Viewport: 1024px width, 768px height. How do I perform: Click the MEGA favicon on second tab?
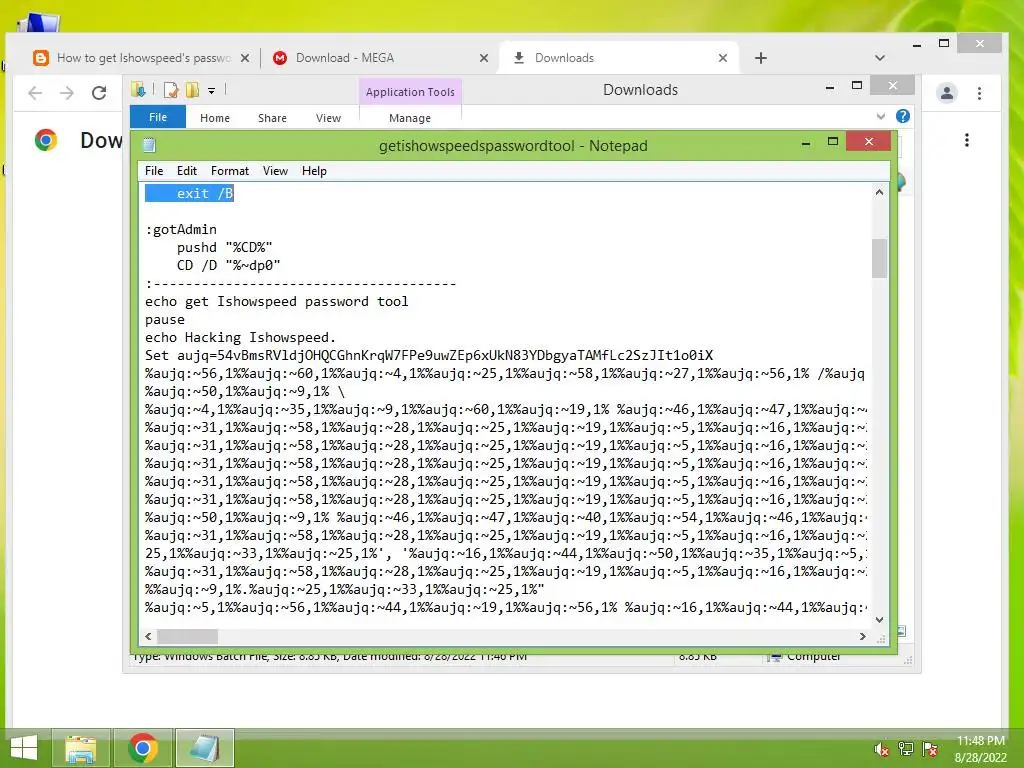pyautogui.click(x=280, y=58)
